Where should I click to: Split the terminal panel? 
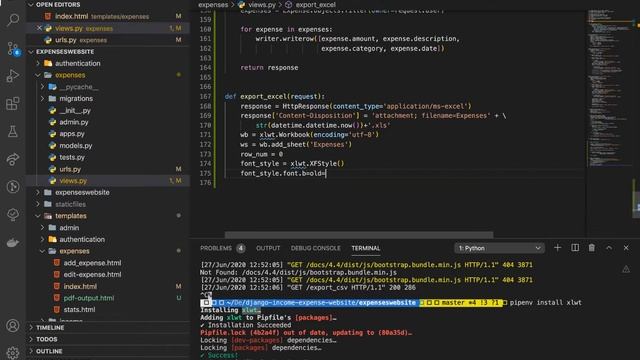click(575, 248)
